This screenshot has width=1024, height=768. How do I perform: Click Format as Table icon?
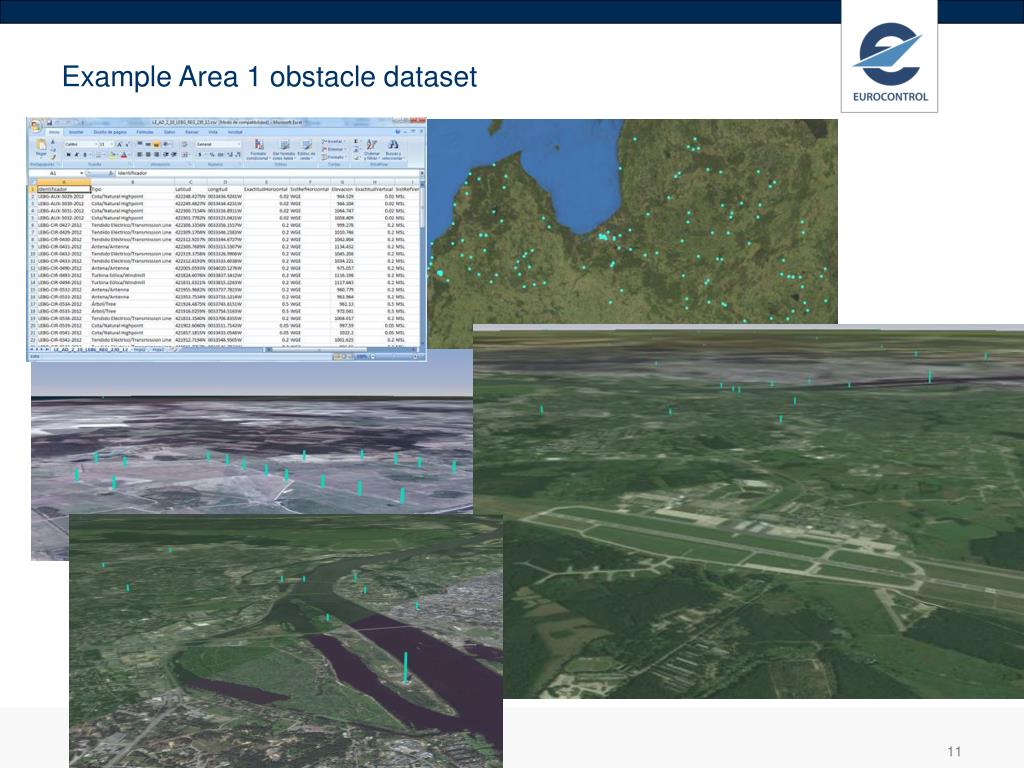tap(282, 148)
